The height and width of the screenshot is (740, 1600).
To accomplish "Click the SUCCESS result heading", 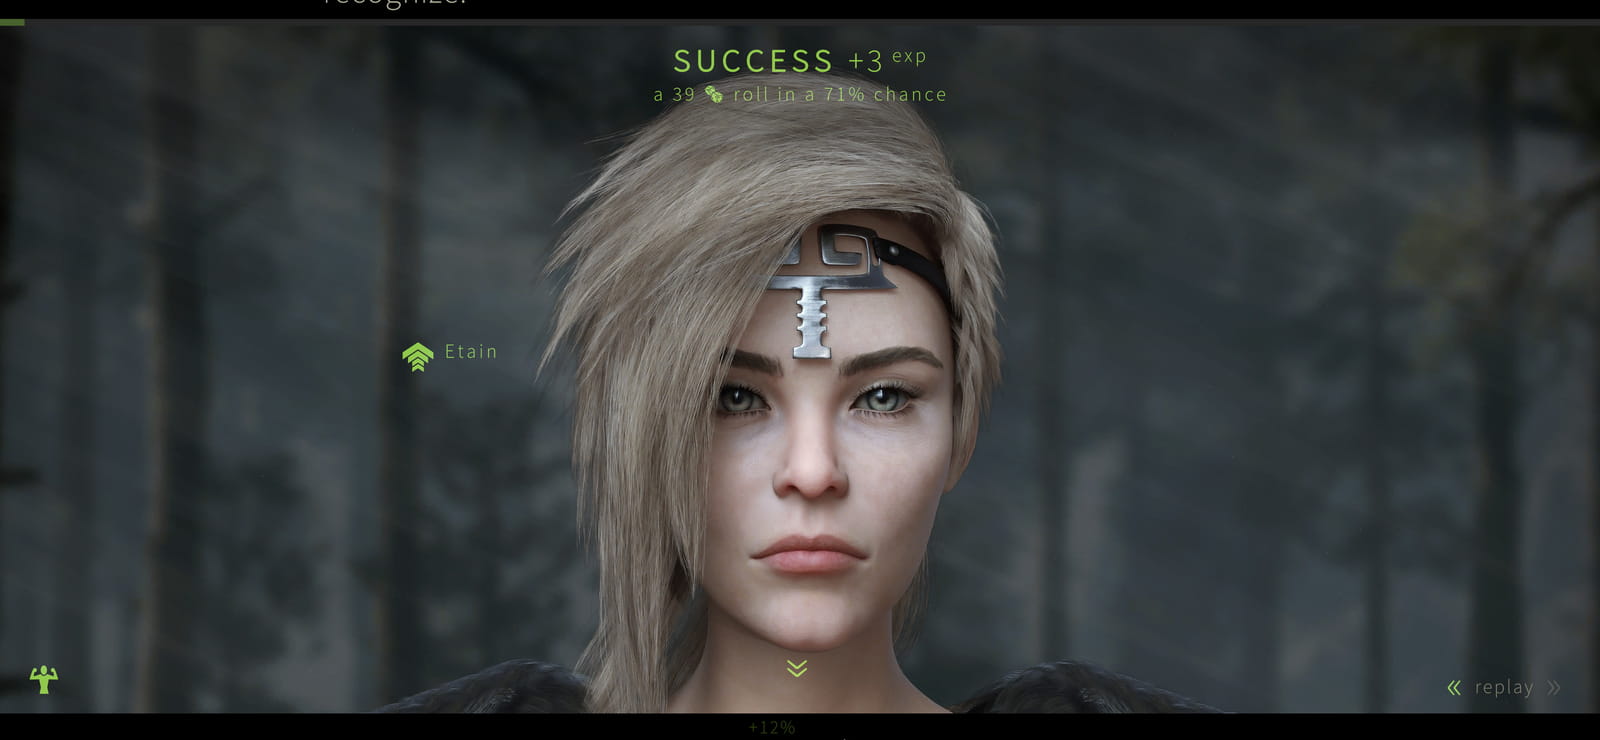I will 753,61.
